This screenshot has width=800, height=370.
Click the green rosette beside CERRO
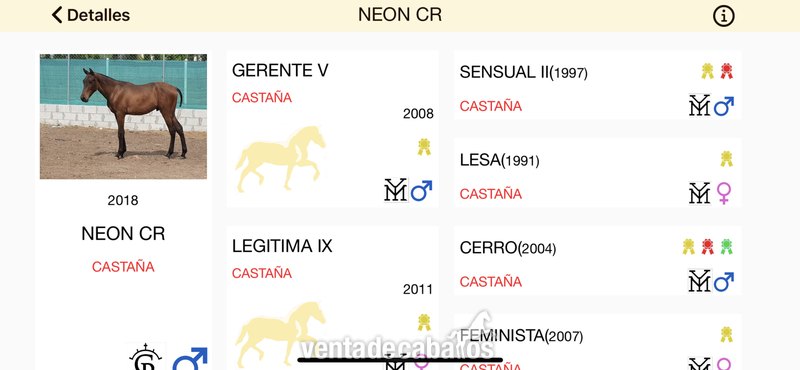tap(727, 246)
